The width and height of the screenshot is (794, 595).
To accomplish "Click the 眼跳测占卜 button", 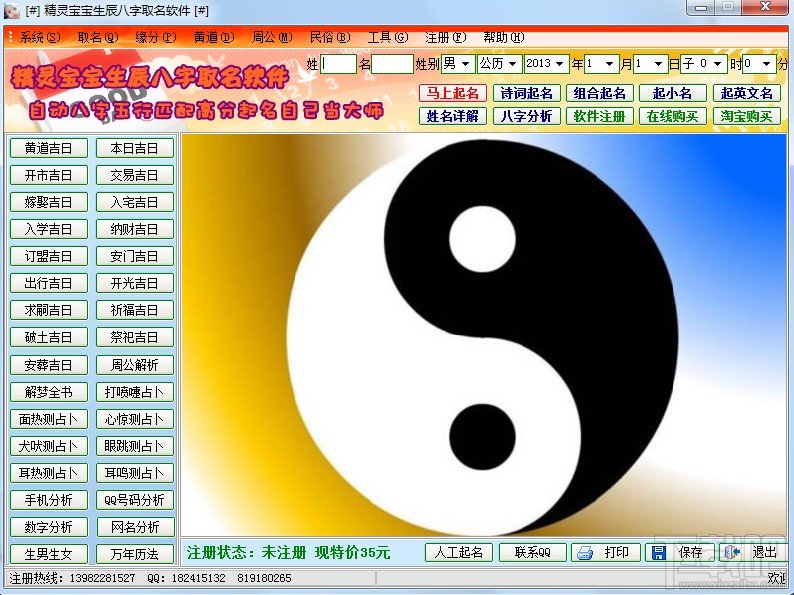I will click(x=135, y=446).
